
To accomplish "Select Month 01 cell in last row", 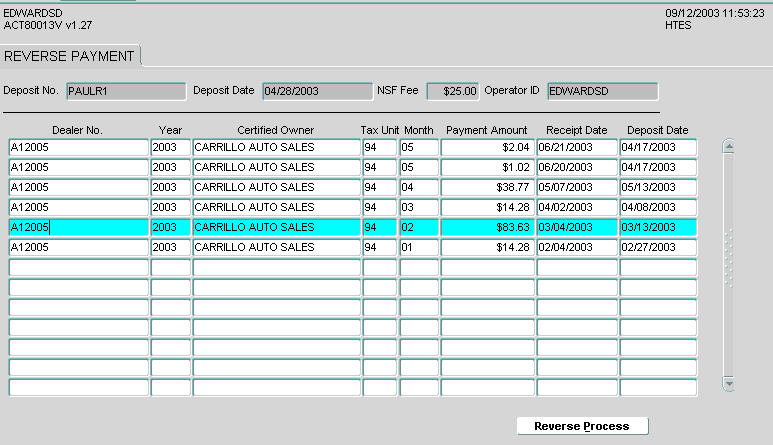I will 419,247.
